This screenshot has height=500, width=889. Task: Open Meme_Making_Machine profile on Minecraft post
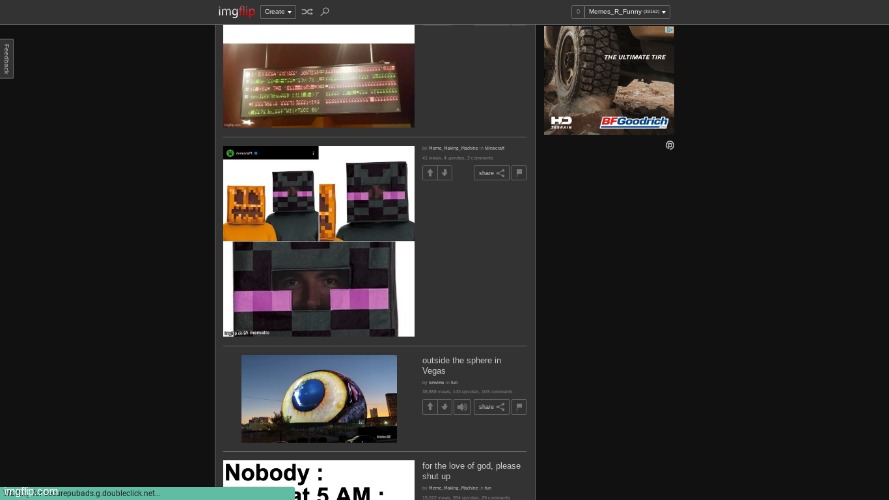(453, 149)
